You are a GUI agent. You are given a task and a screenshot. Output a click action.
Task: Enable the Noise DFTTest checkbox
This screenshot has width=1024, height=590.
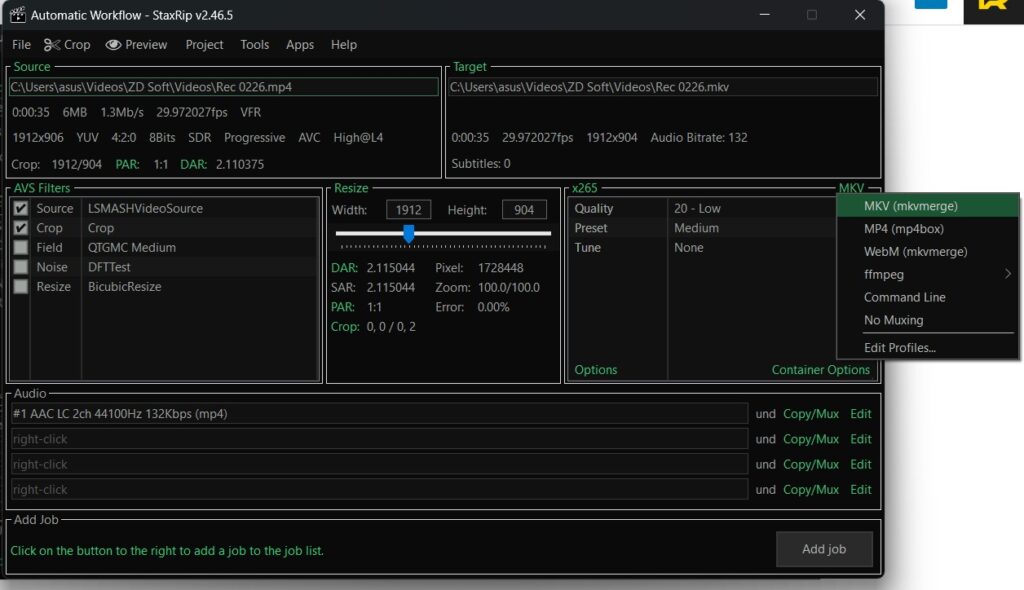[x=21, y=267]
